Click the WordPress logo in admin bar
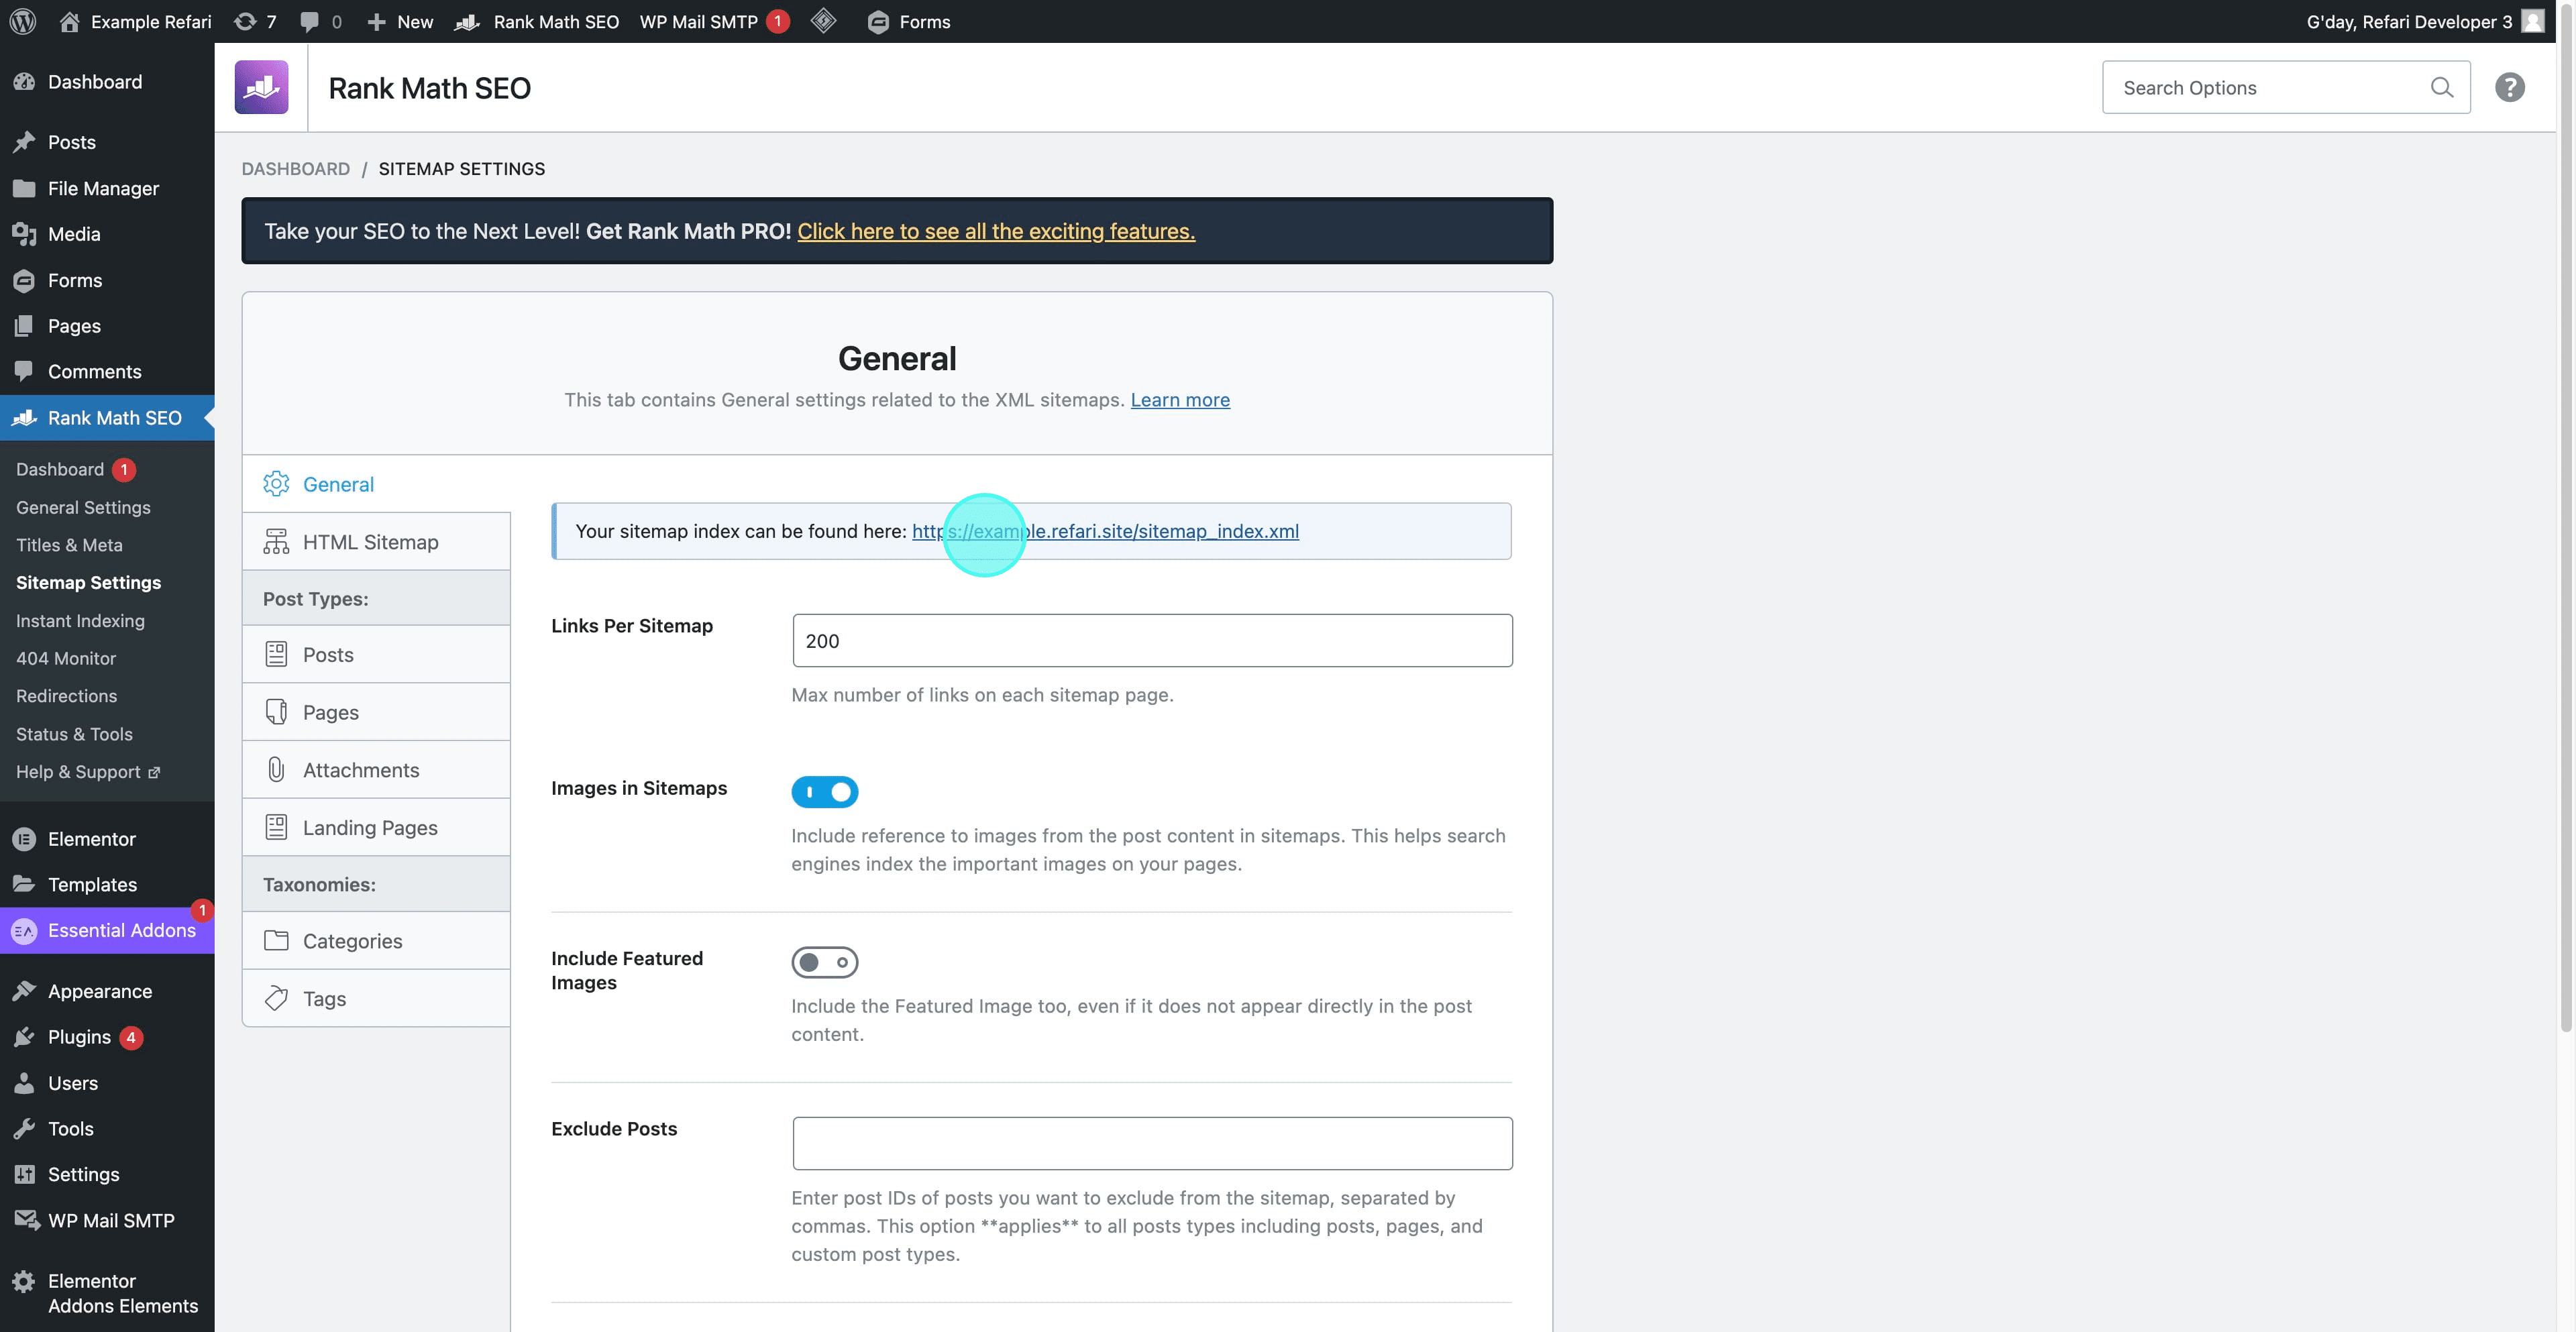The height and width of the screenshot is (1332, 2576). pyautogui.click(x=23, y=21)
